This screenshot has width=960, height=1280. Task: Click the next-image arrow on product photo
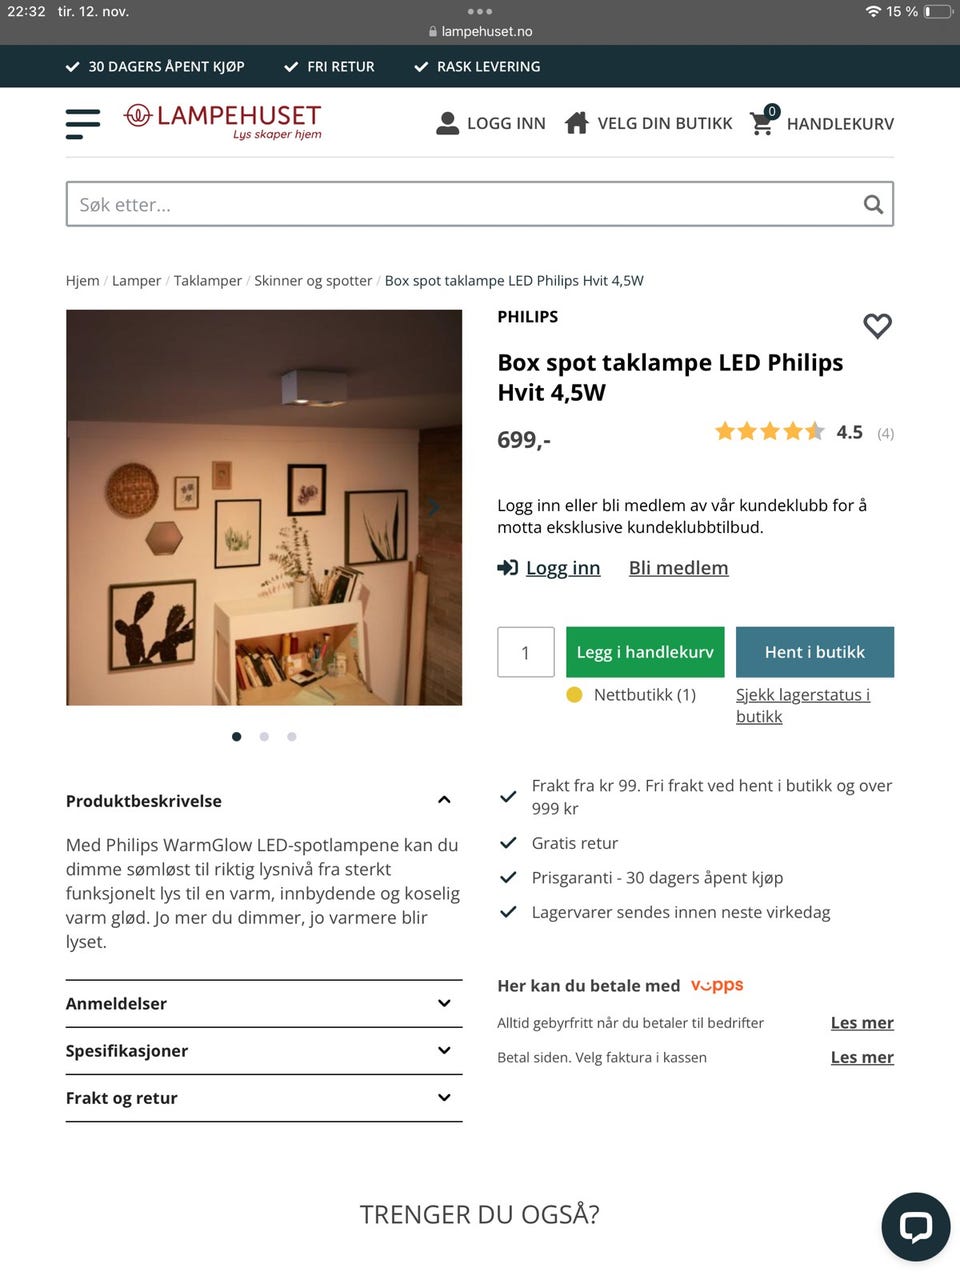(435, 507)
